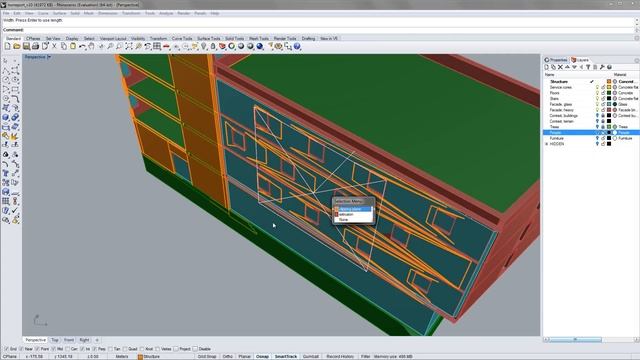Toggle Osnap in the status bar

pyautogui.click(x=262, y=357)
